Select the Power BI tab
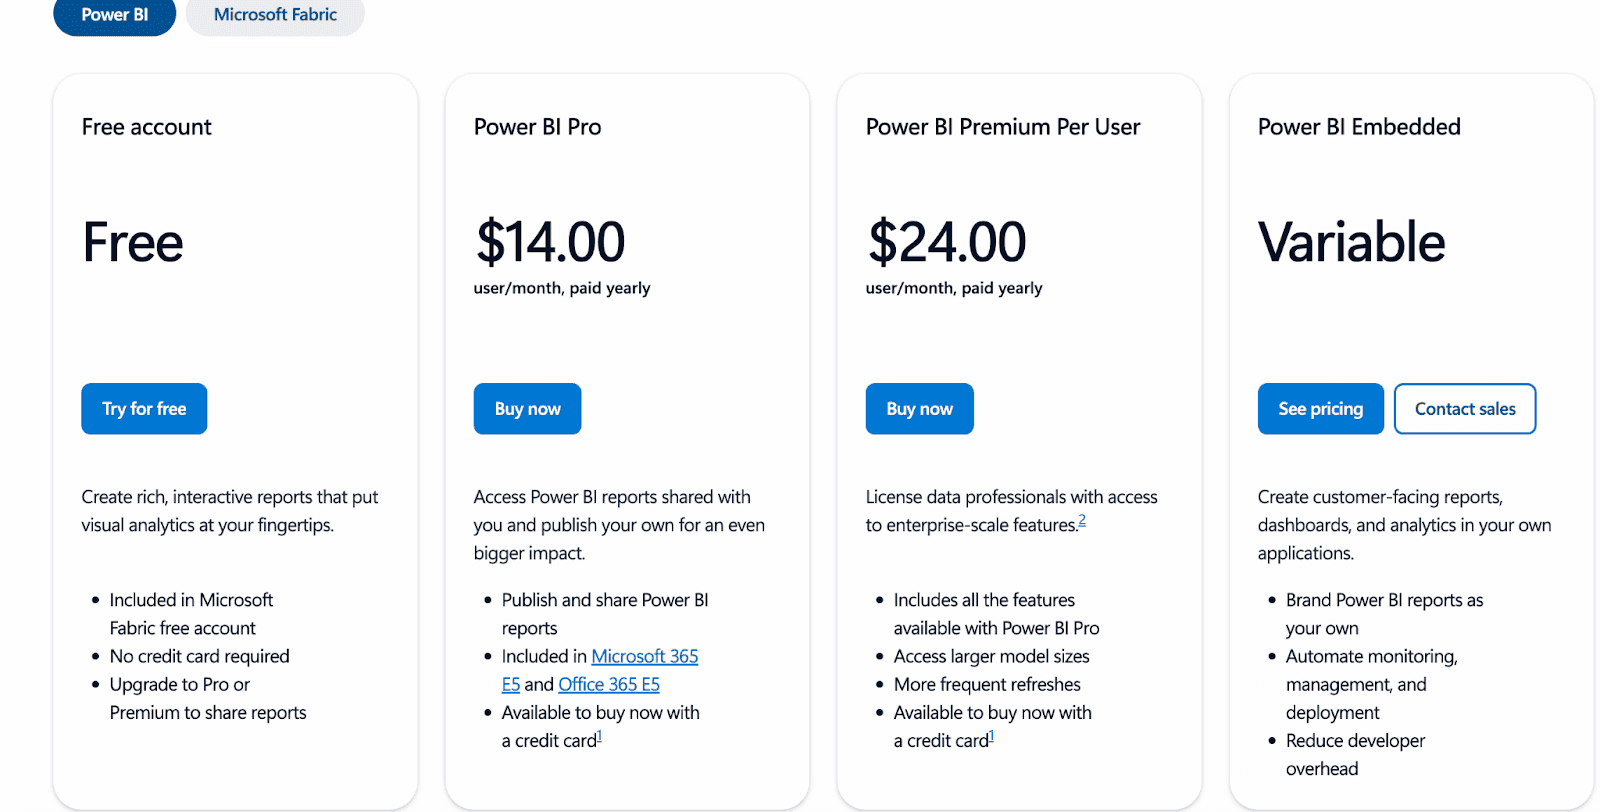 click(x=113, y=15)
